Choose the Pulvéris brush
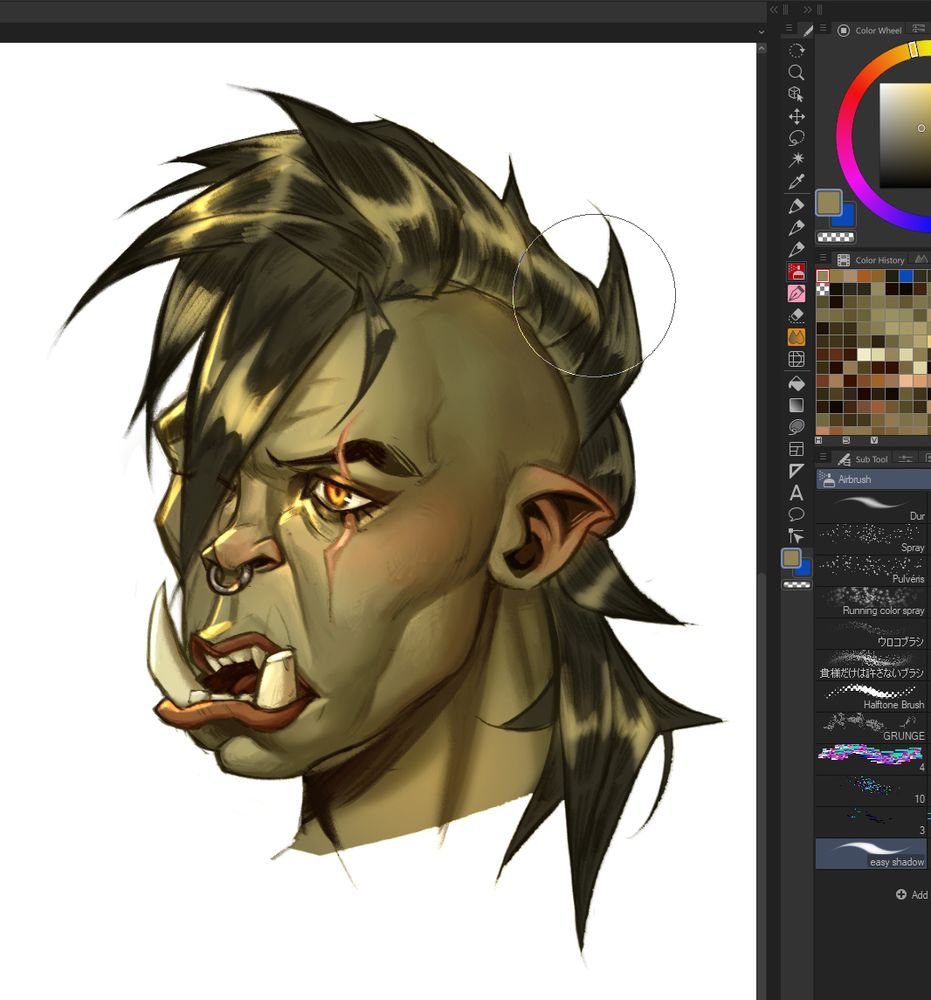The image size is (931, 1000). pyautogui.click(x=871, y=571)
